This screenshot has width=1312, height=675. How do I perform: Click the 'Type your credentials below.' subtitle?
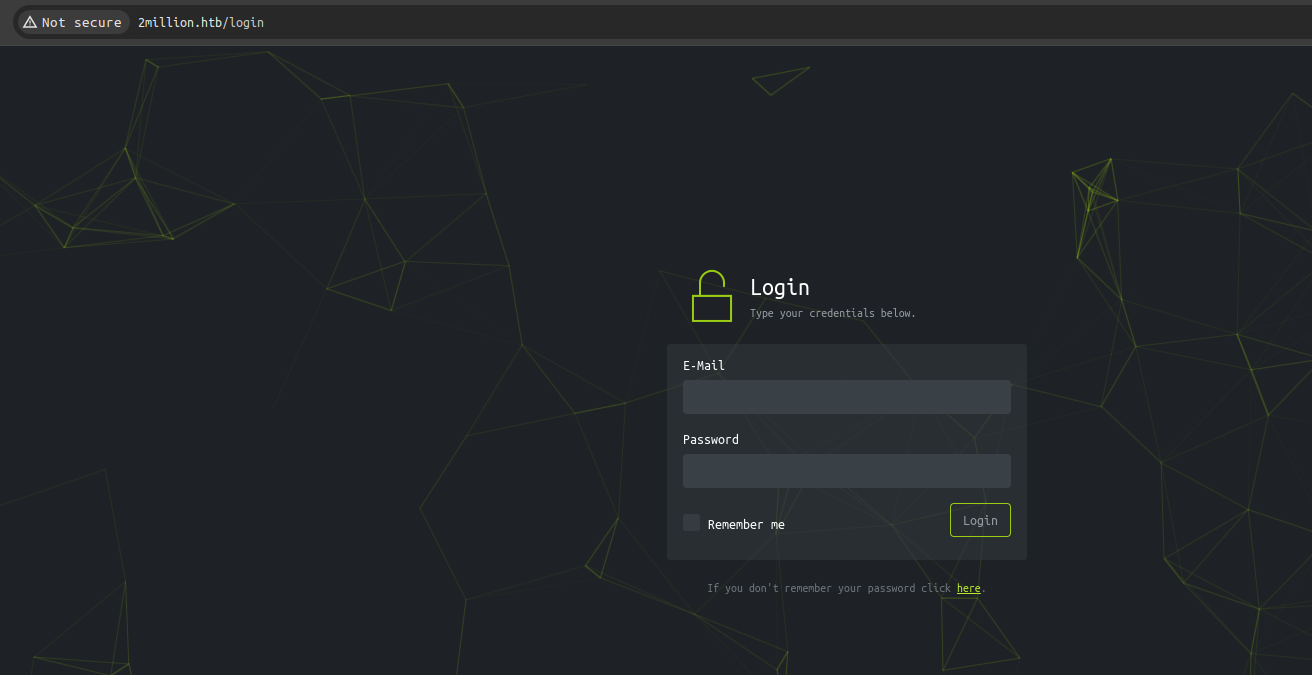pyautogui.click(x=832, y=313)
